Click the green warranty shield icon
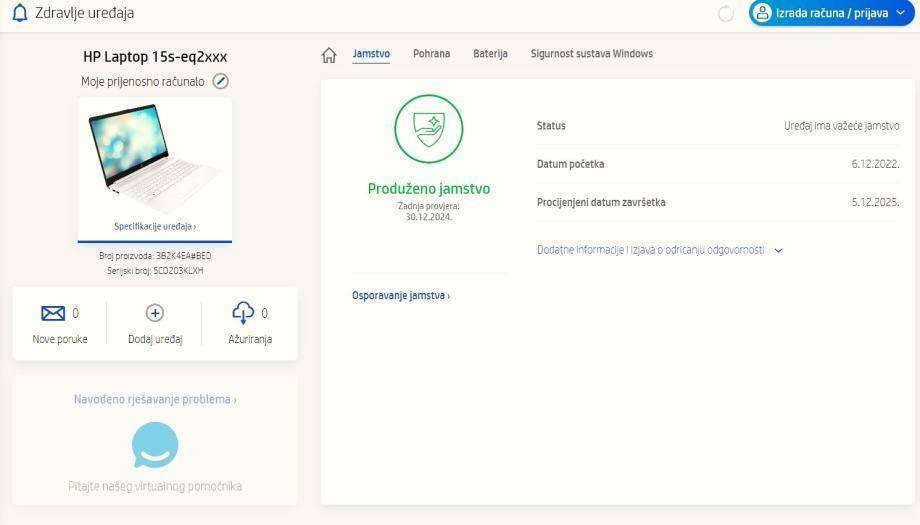This screenshot has width=920, height=525. [x=428, y=128]
